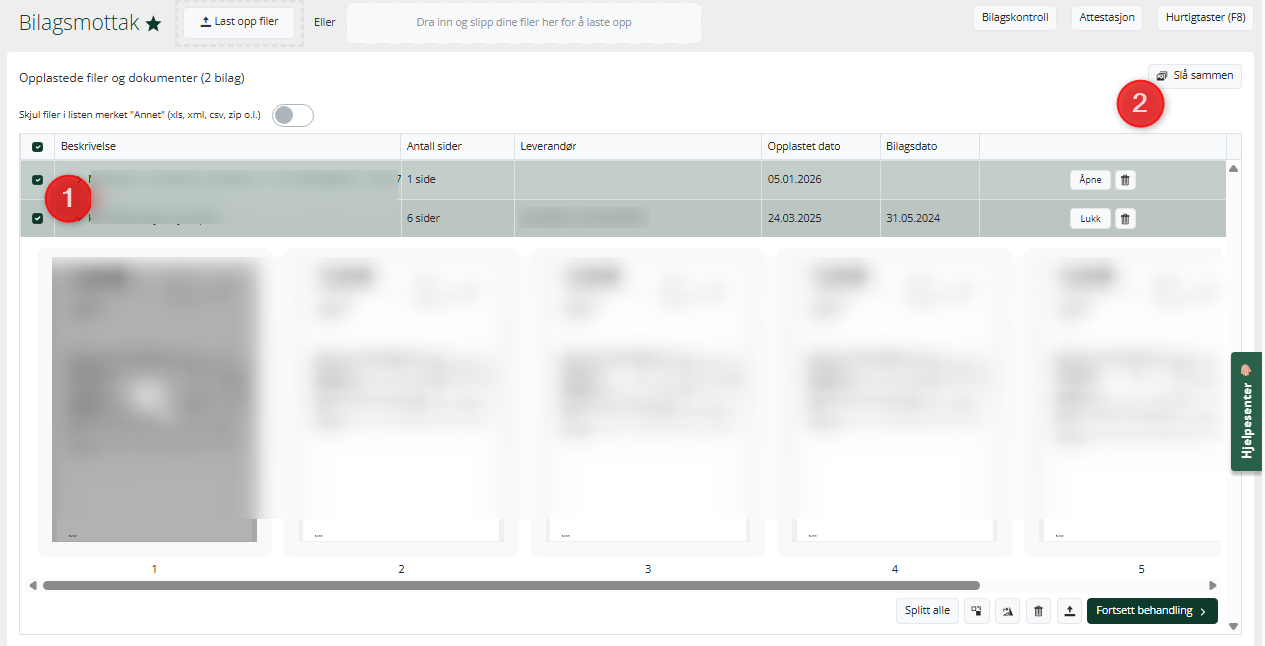Click Åpne to expand the 1 side document
1265x646 pixels.
click(x=1090, y=180)
